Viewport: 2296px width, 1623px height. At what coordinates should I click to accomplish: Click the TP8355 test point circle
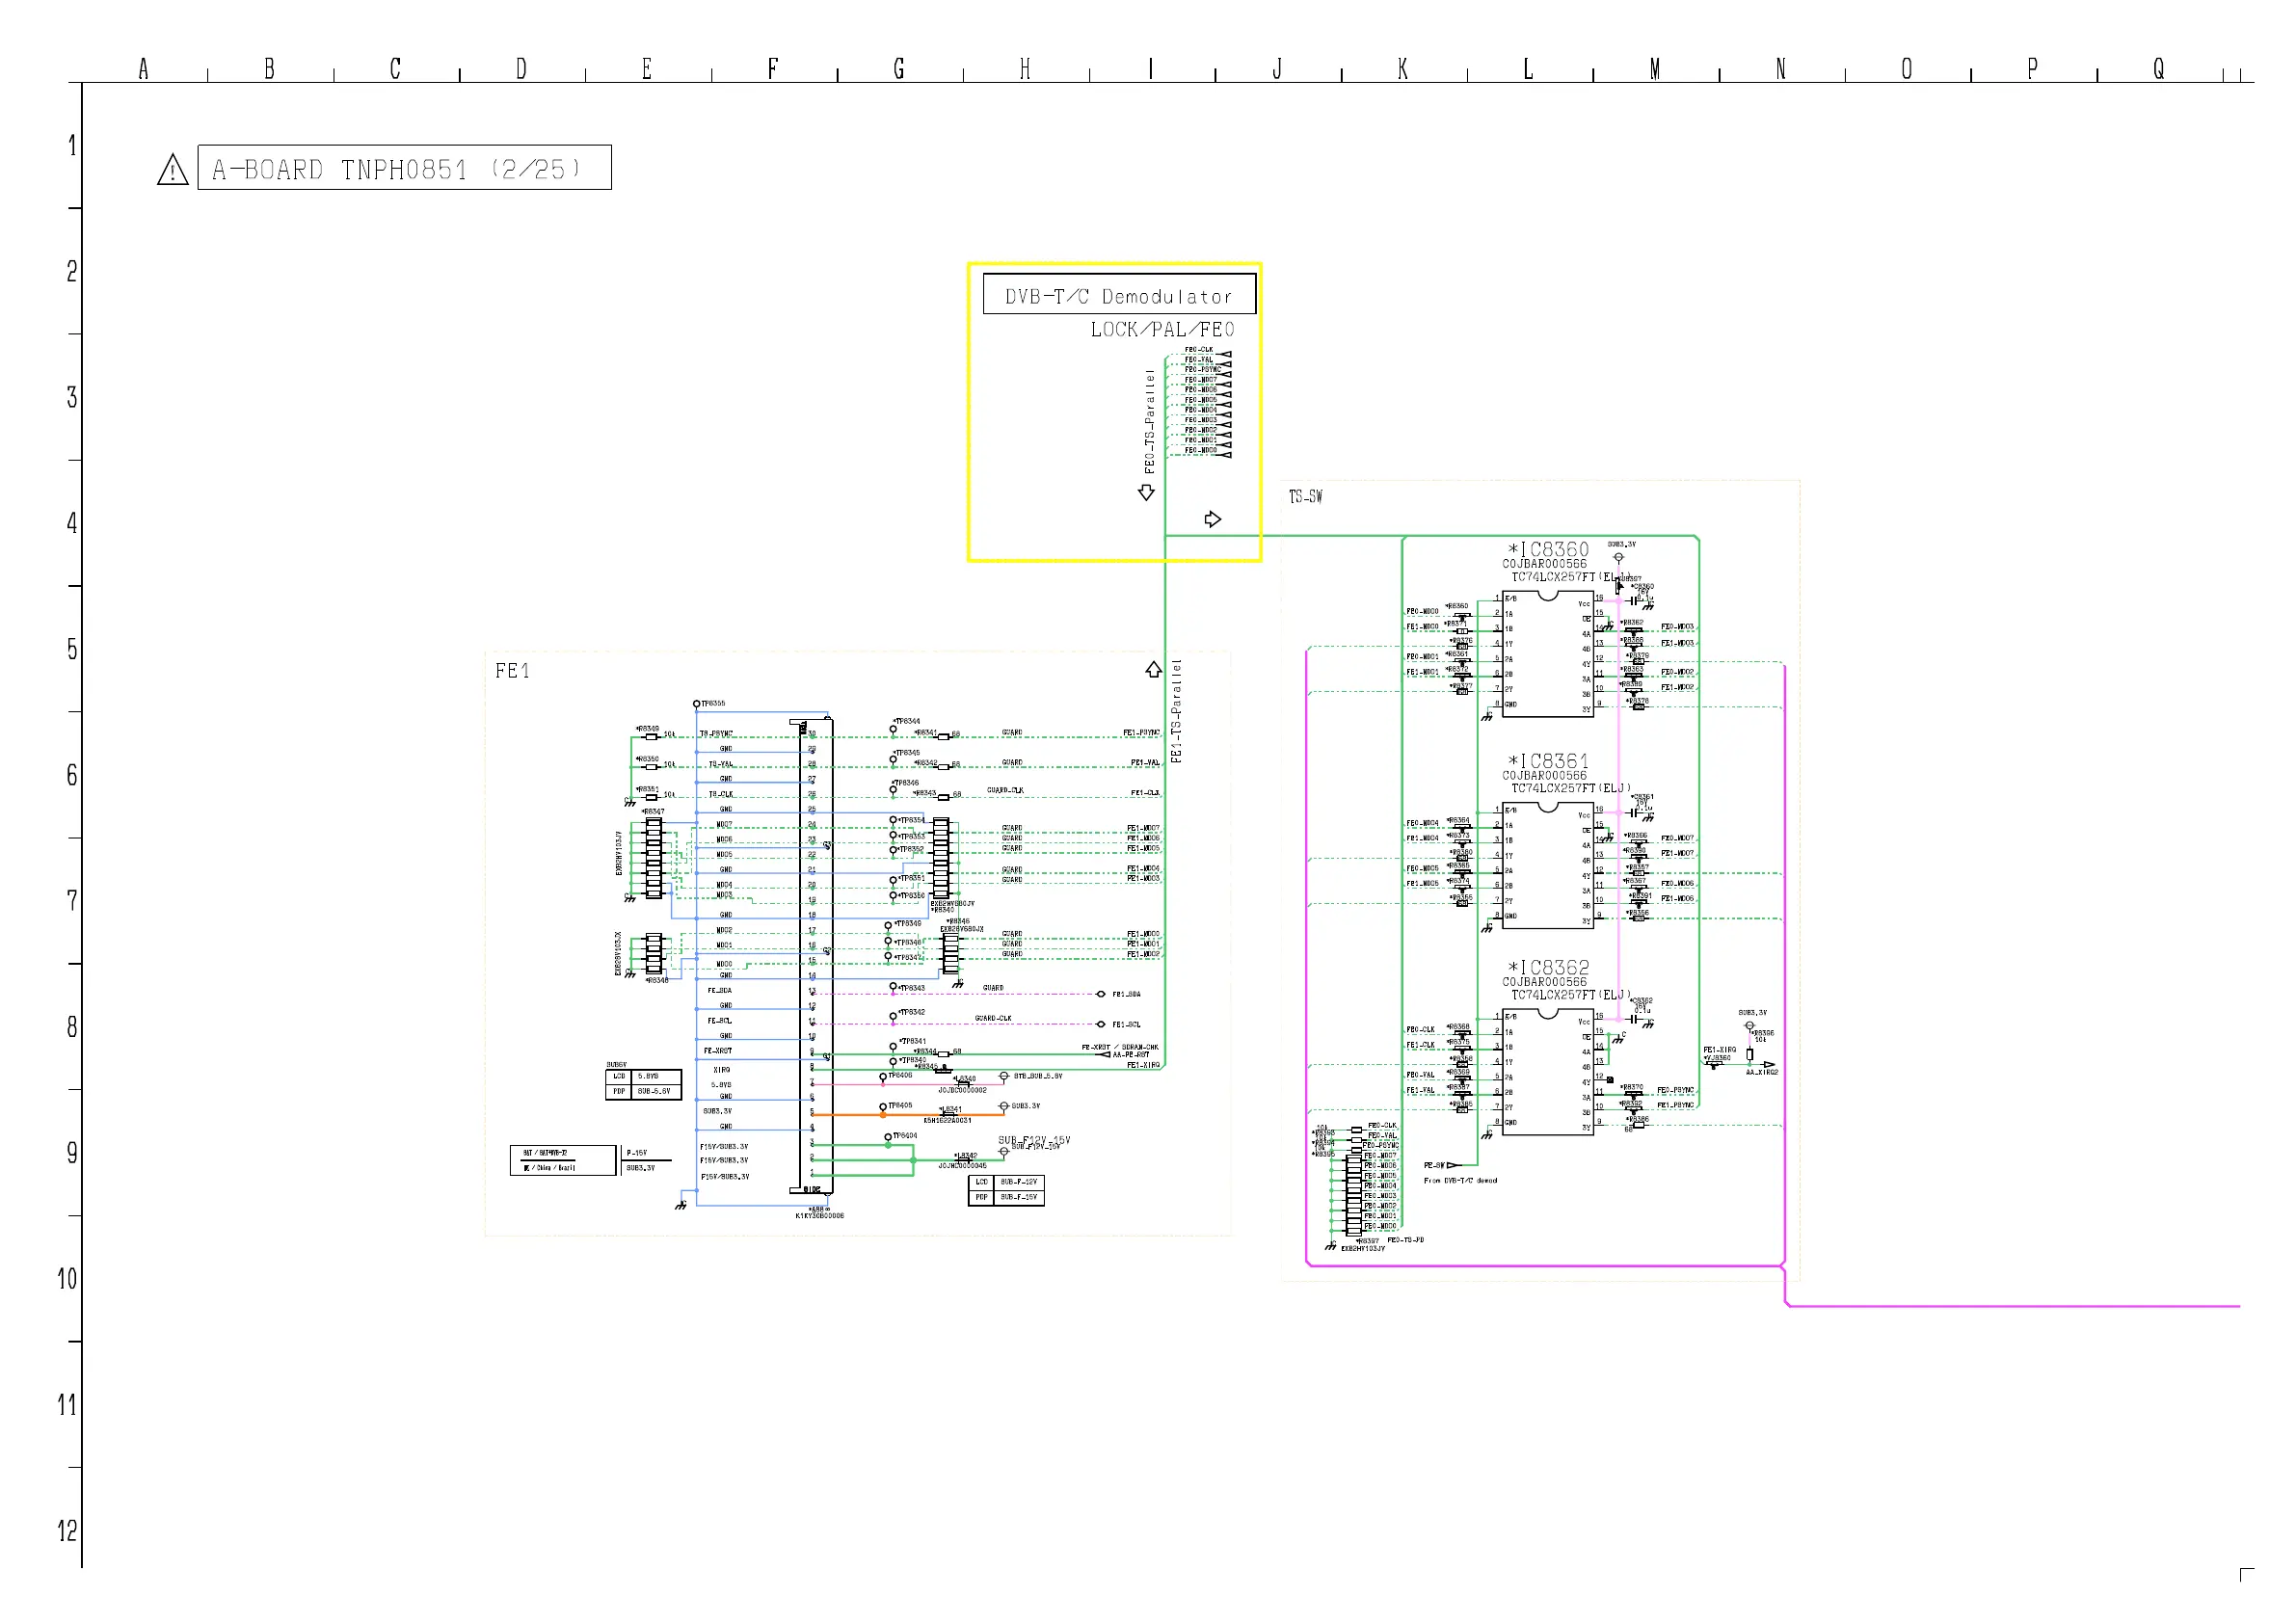tap(697, 705)
